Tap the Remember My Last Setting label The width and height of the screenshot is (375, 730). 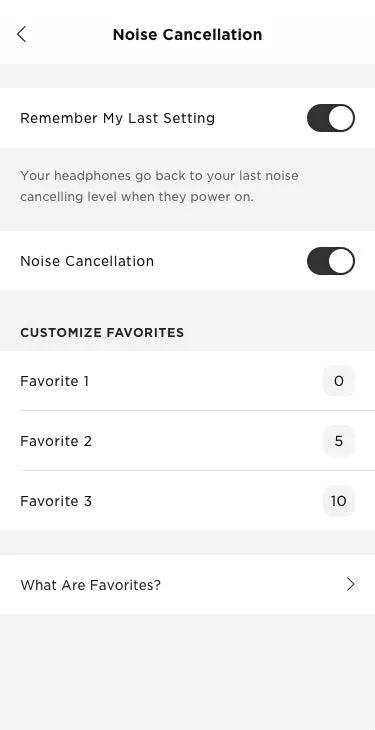tap(117, 118)
